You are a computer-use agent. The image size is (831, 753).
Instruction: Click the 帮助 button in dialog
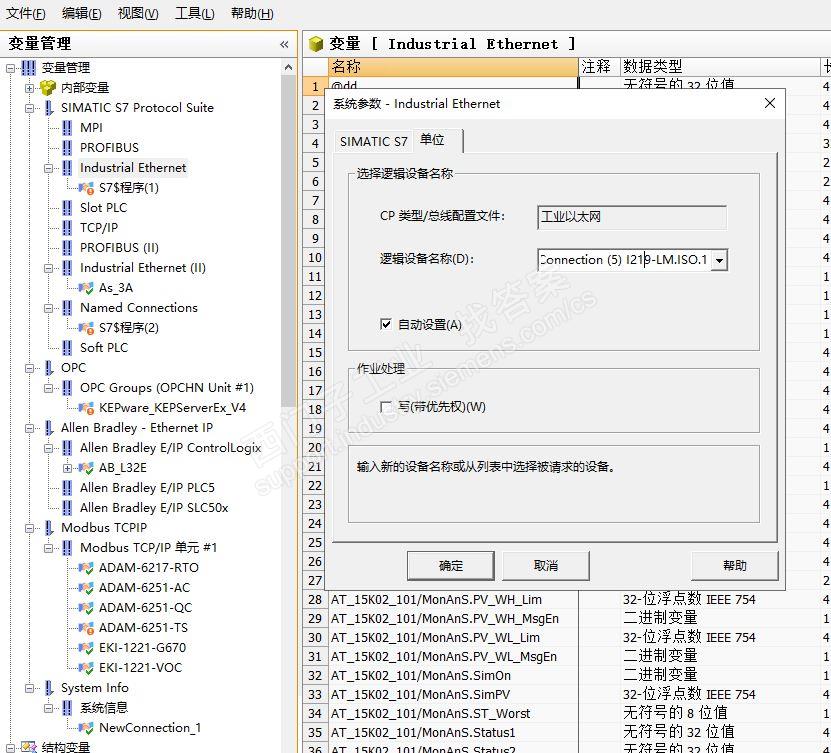coord(735,566)
